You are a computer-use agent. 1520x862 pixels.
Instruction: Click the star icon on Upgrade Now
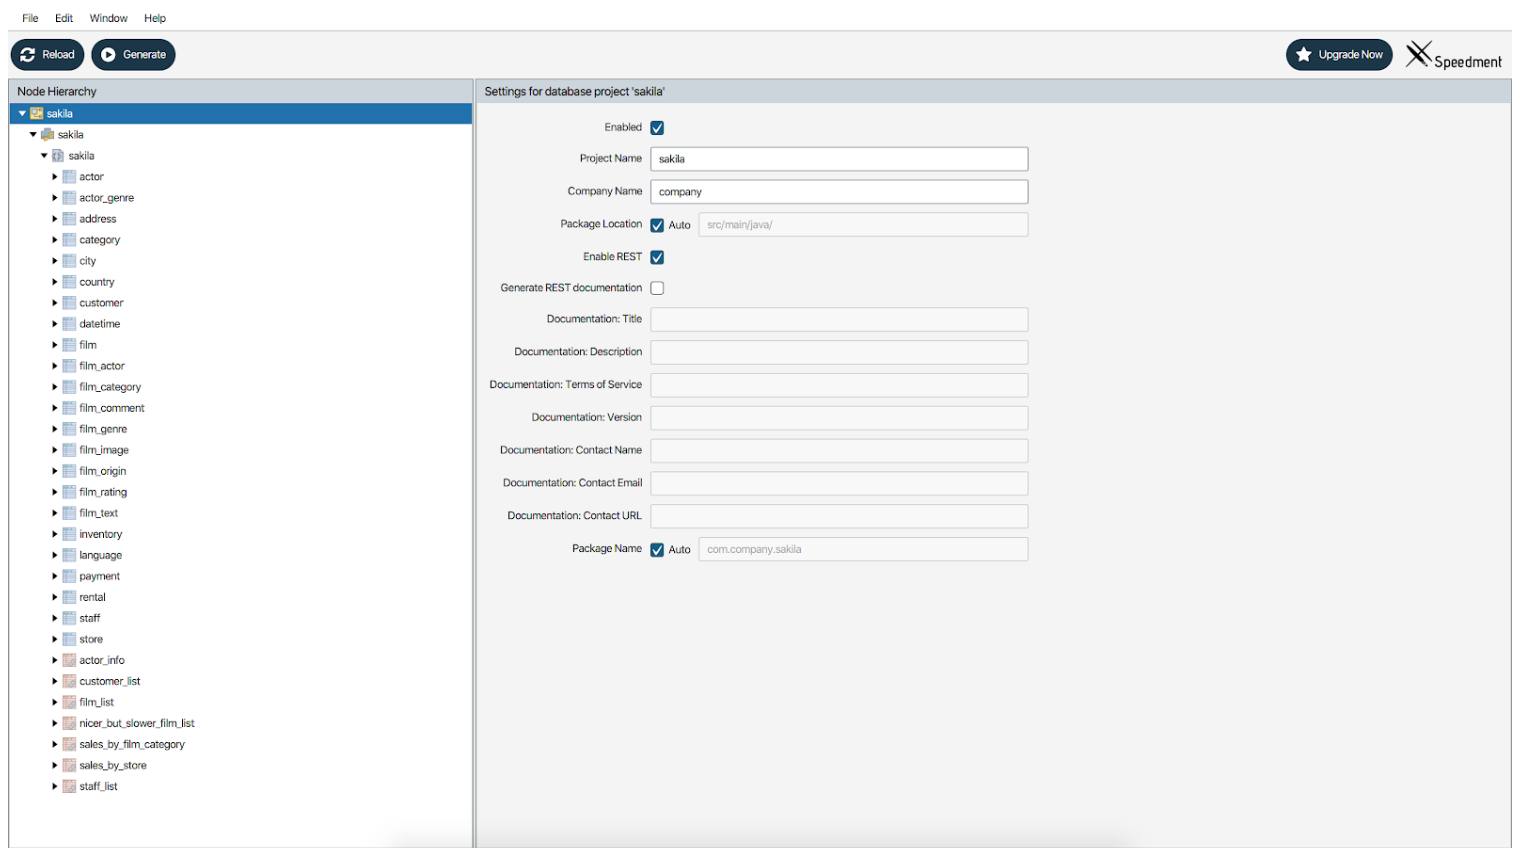(1303, 54)
